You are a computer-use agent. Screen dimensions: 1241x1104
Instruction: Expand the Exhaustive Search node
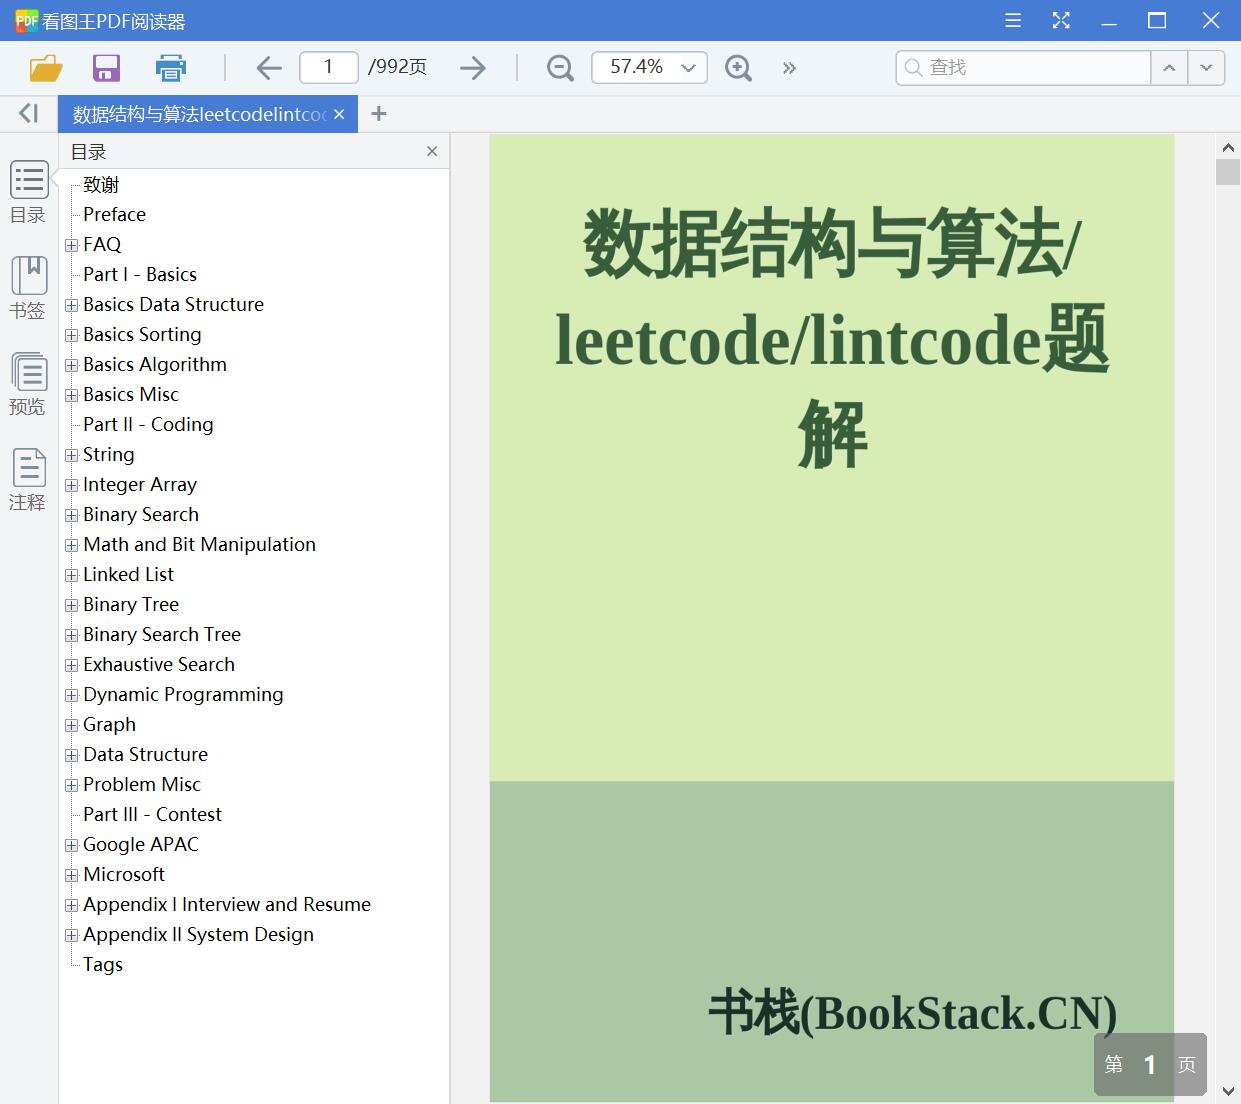(71, 665)
